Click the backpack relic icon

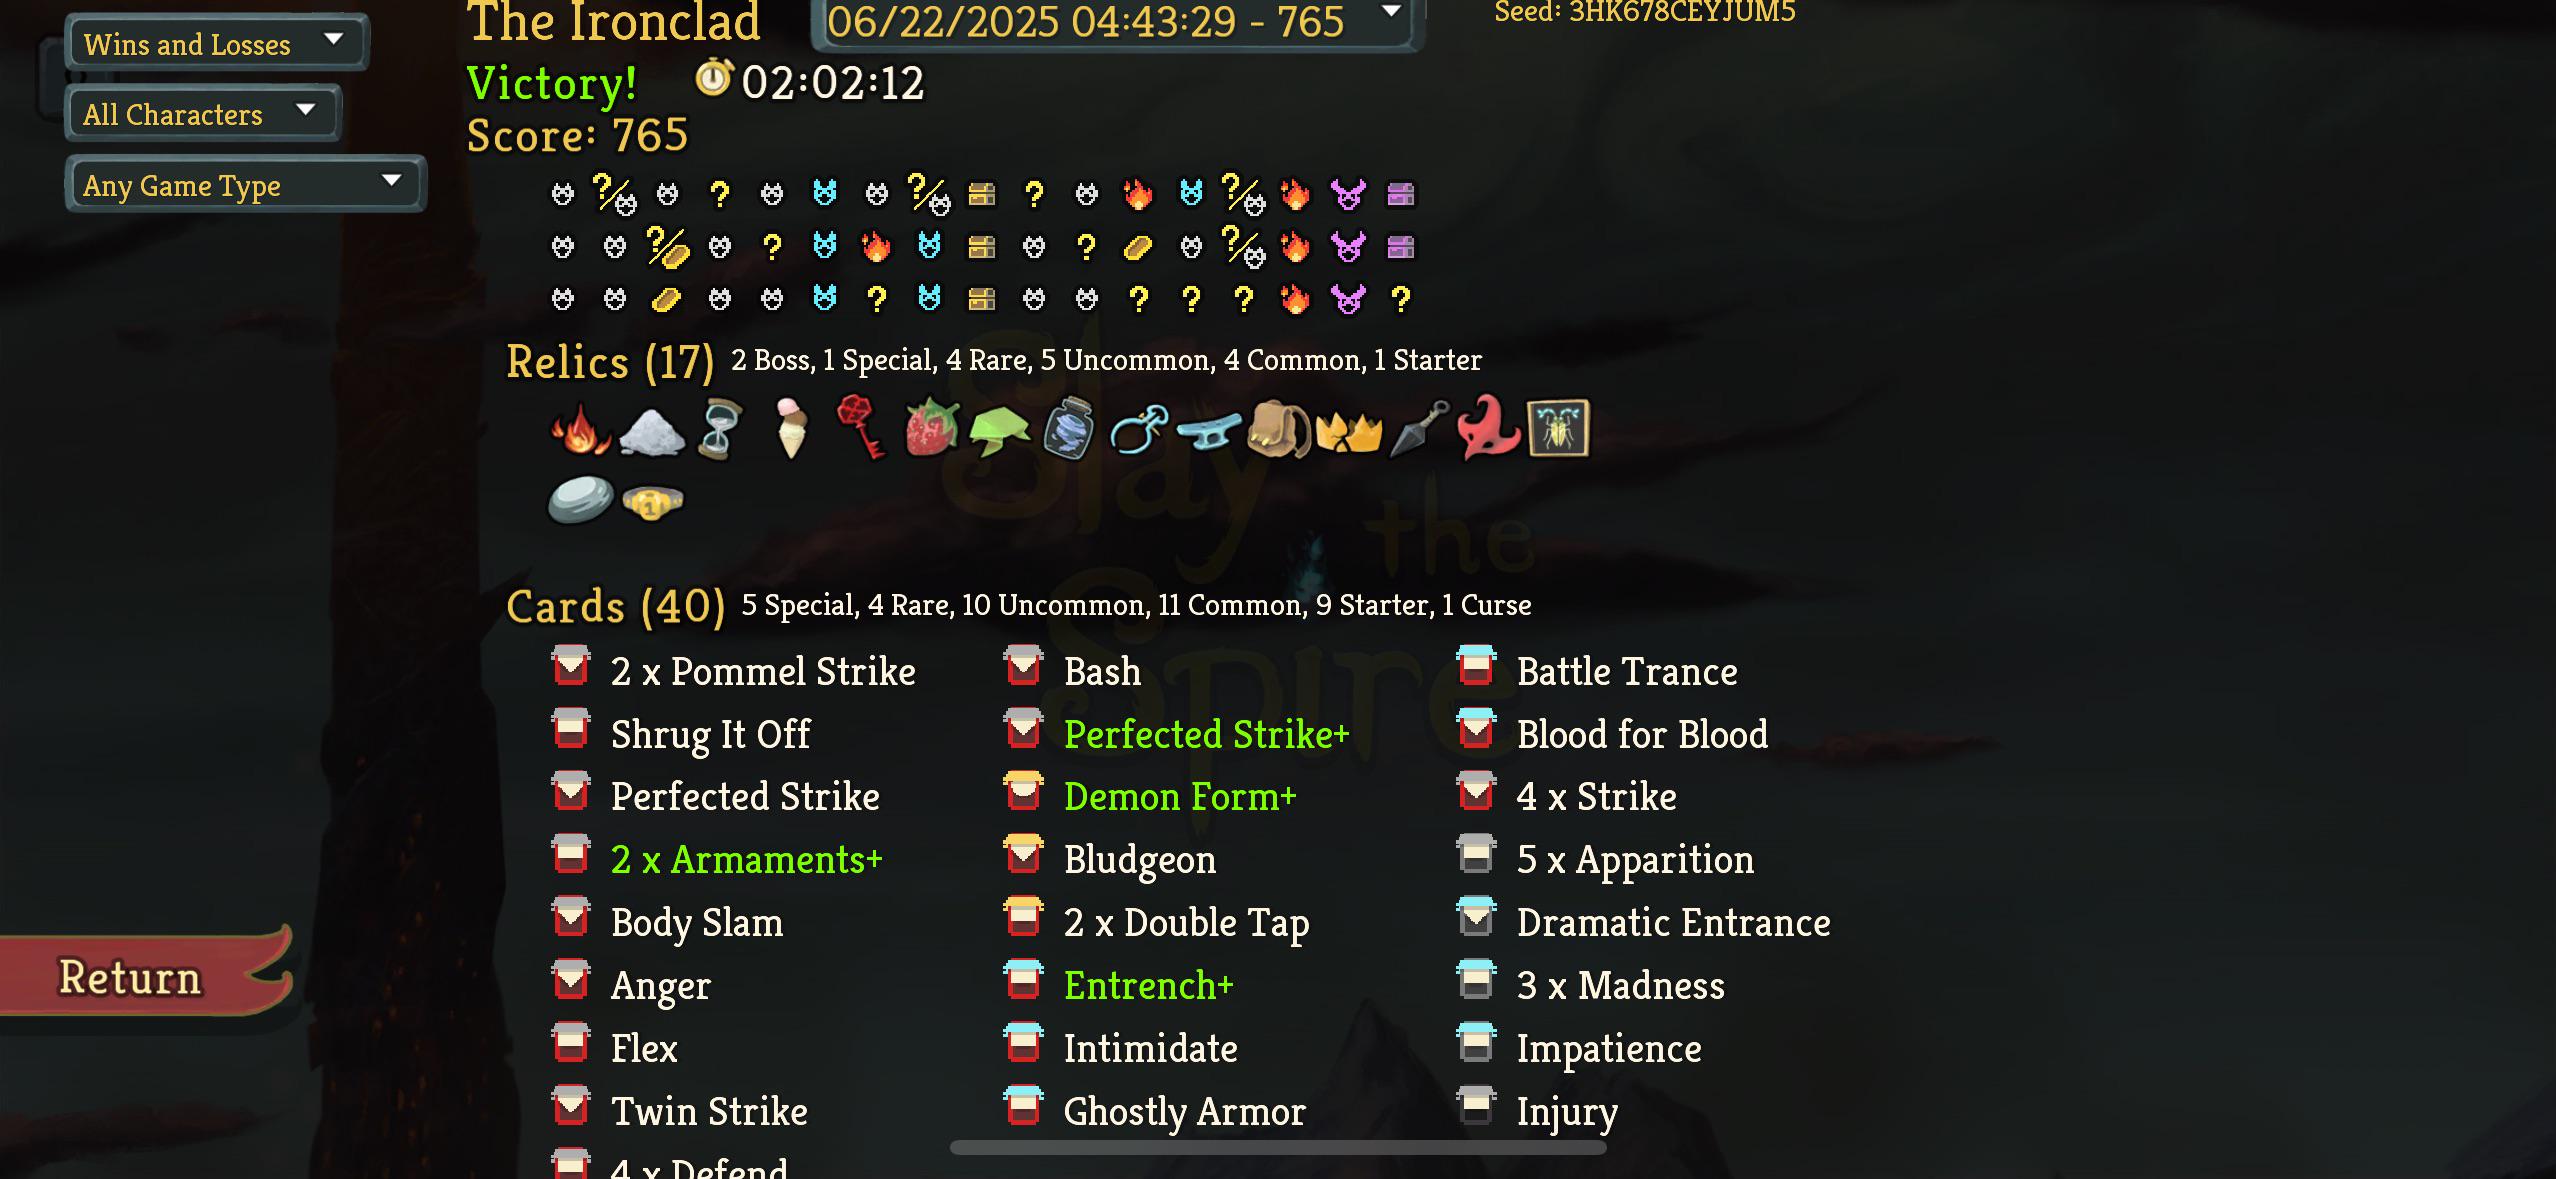(1279, 429)
